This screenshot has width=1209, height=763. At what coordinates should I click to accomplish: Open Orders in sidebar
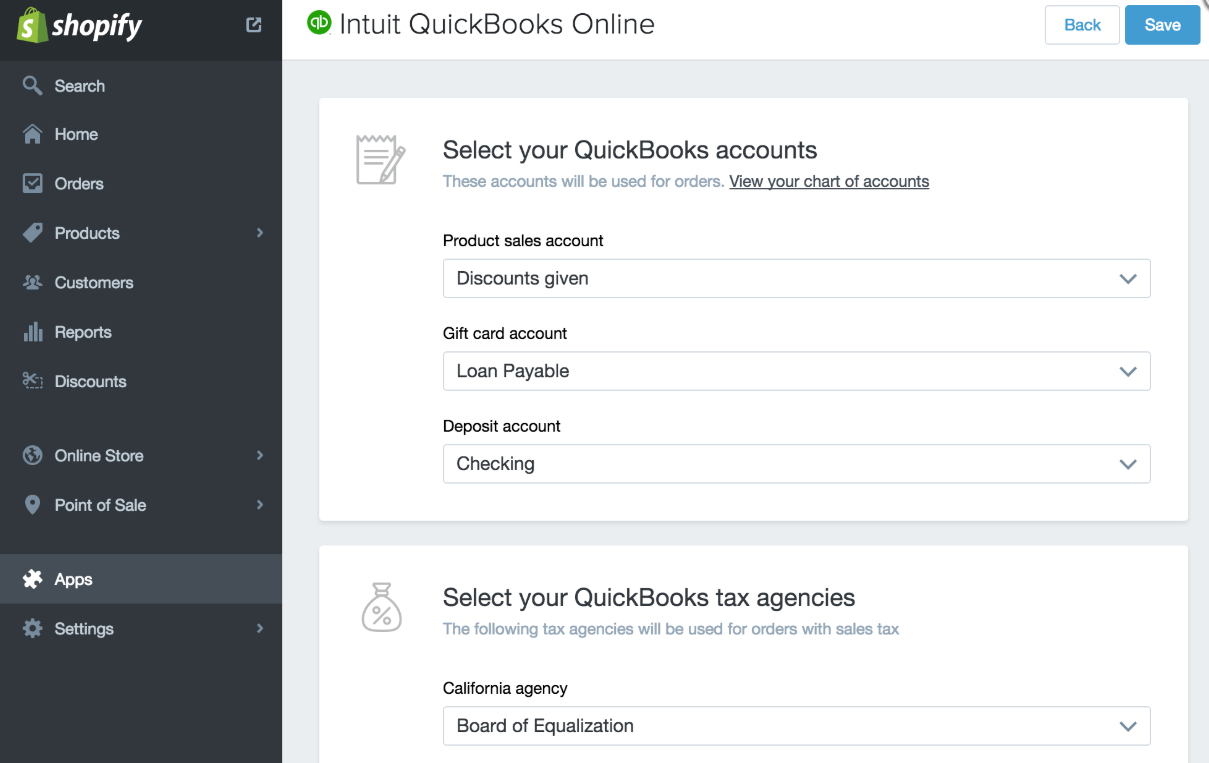click(x=141, y=183)
